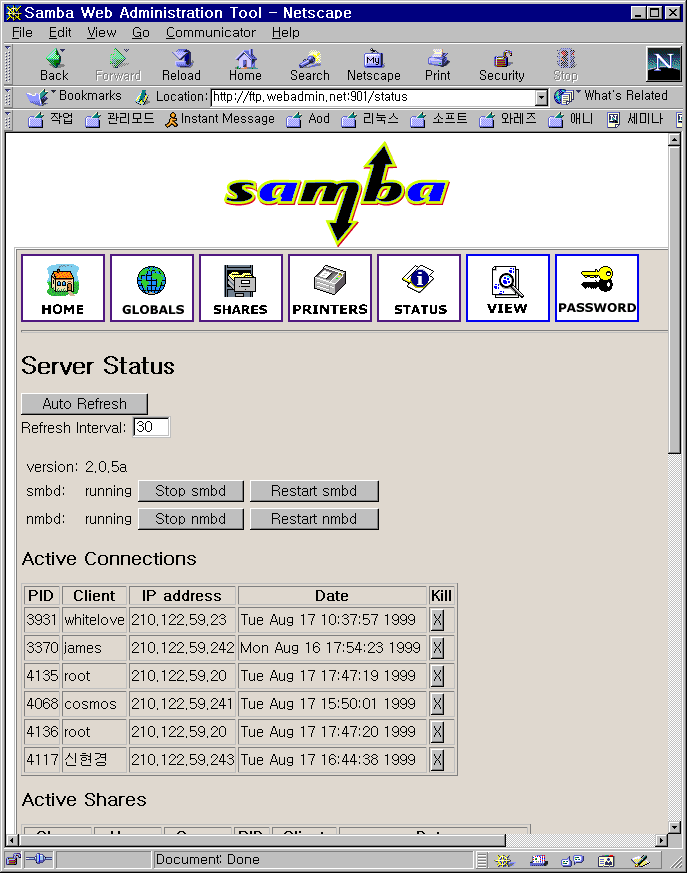Kill the root connection PID 4135
The height and width of the screenshot is (873, 687).
(x=438, y=676)
